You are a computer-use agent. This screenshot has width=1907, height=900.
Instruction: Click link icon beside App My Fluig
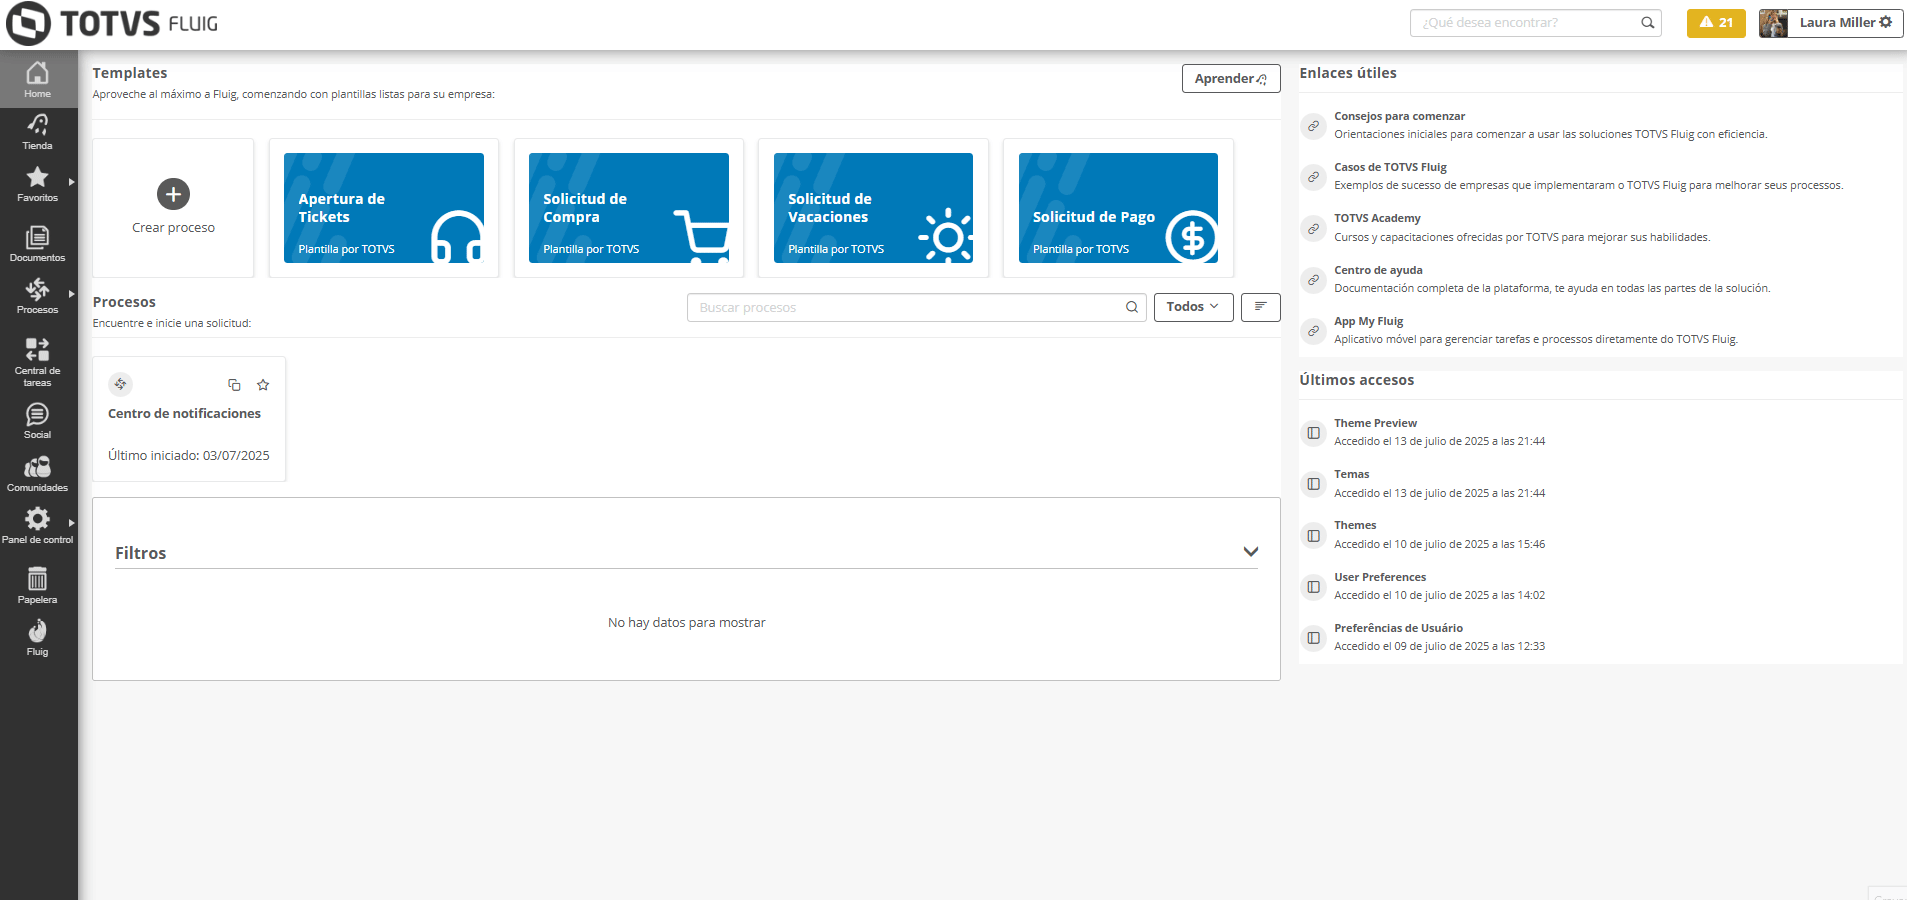1313,331
